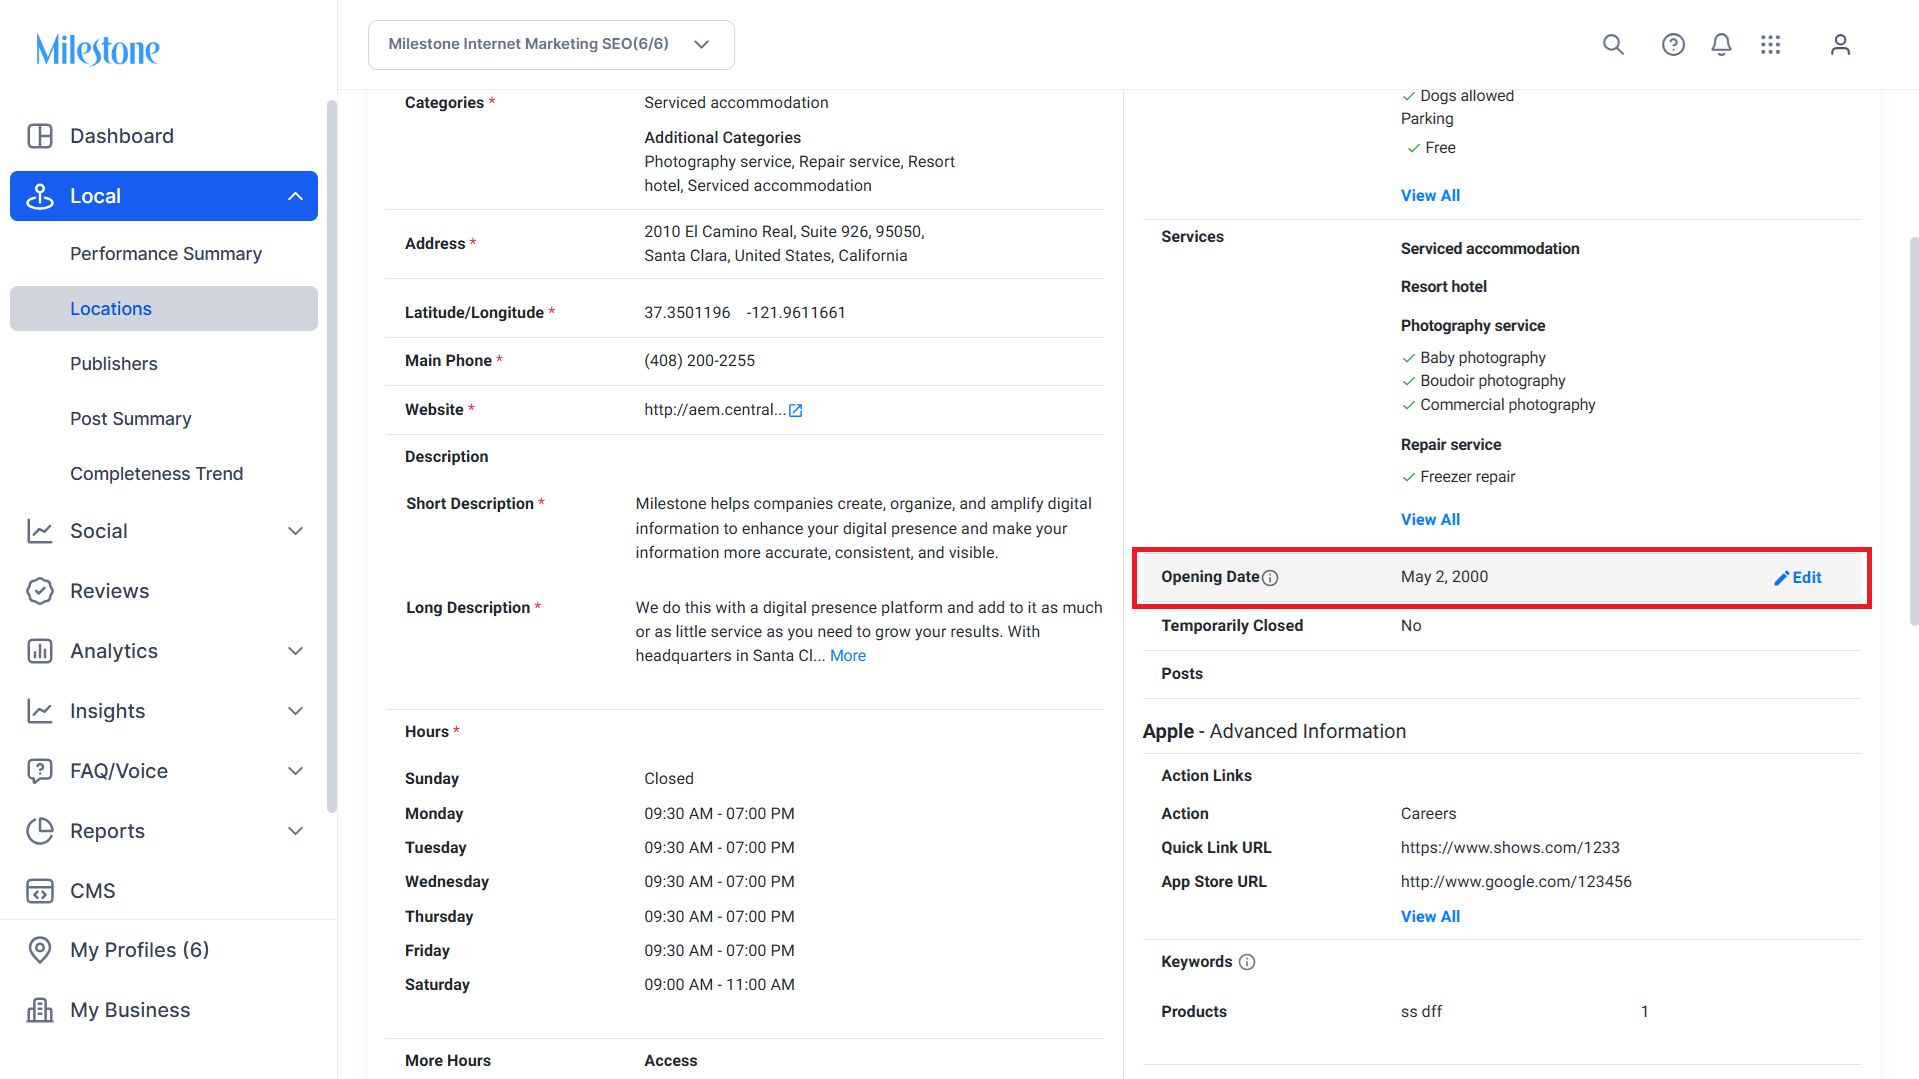The height and width of the screenshot is (1079, 1919).
Task: Click the pencil icon beside Opening Date
Action: [1781, 578]
